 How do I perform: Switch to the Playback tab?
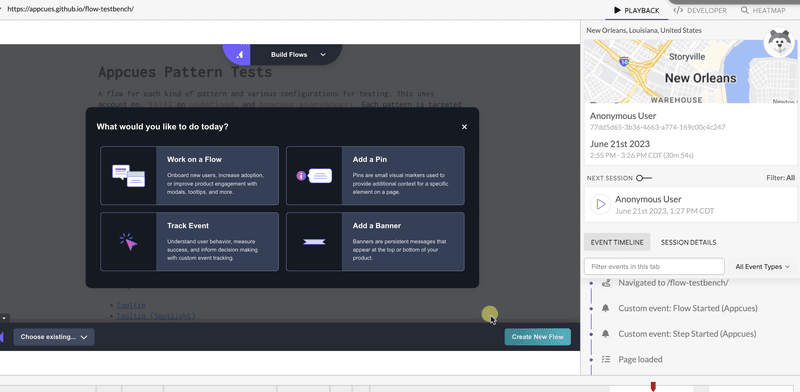click(x=636, y=10)
